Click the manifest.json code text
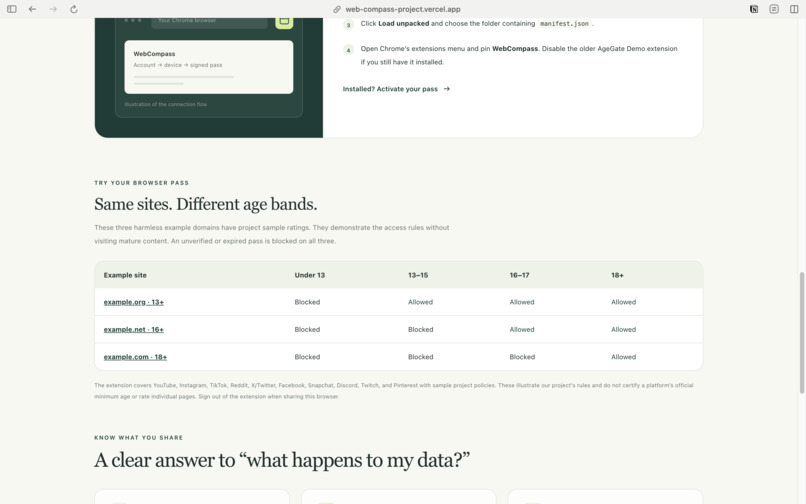806x504 pixels. point(564,24)
